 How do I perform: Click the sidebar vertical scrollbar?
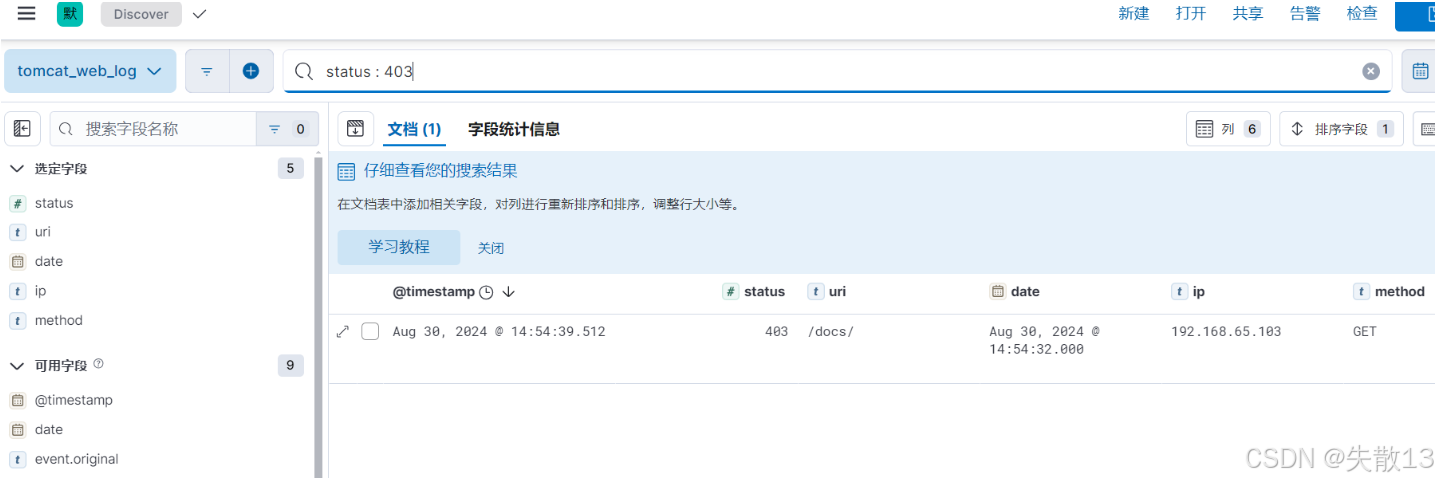(319, 316)
